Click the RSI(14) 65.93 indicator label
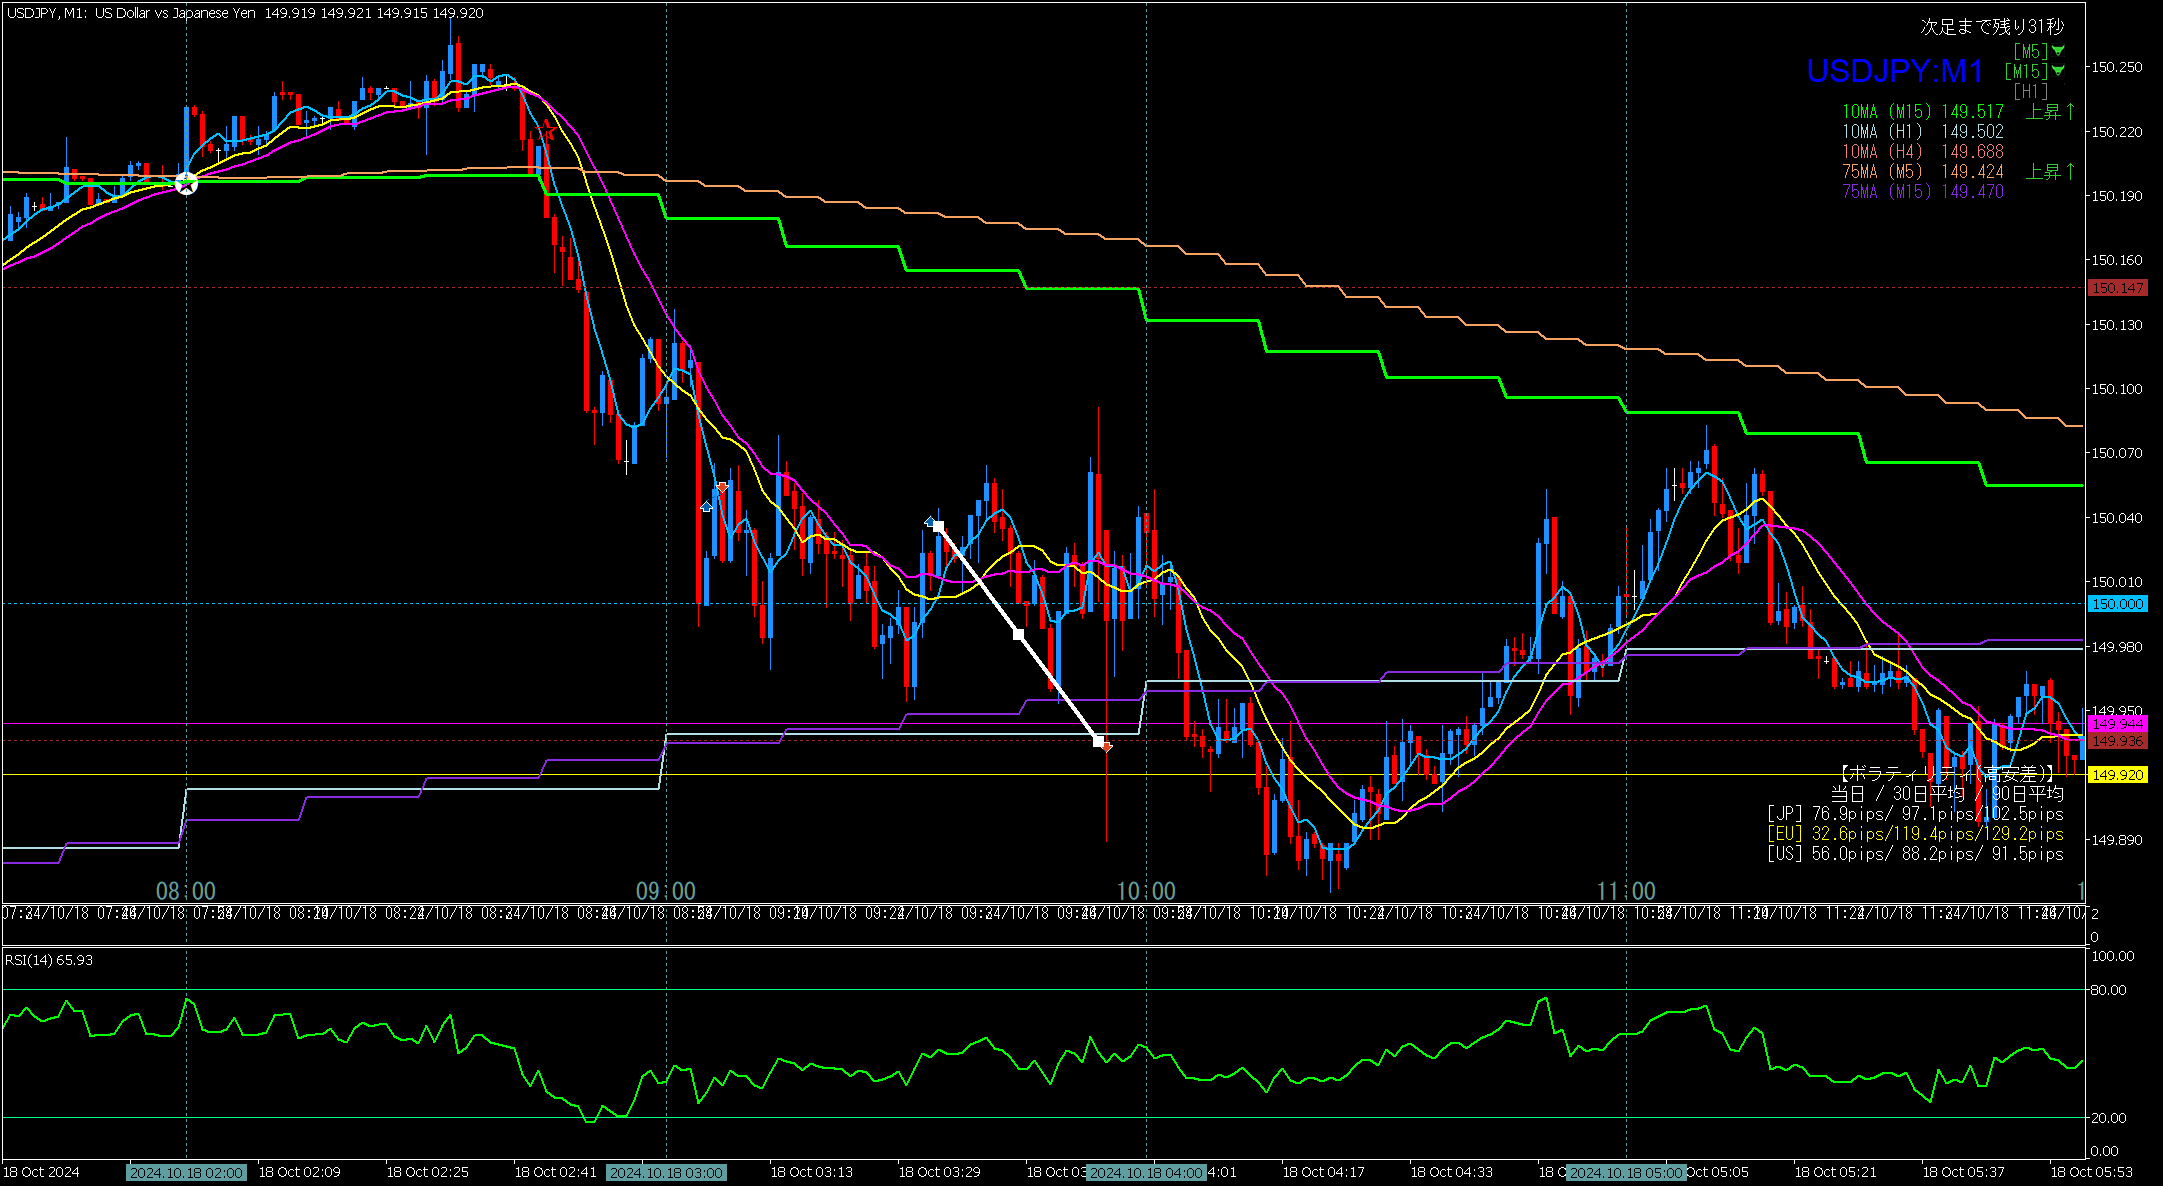 click(49, 960)
